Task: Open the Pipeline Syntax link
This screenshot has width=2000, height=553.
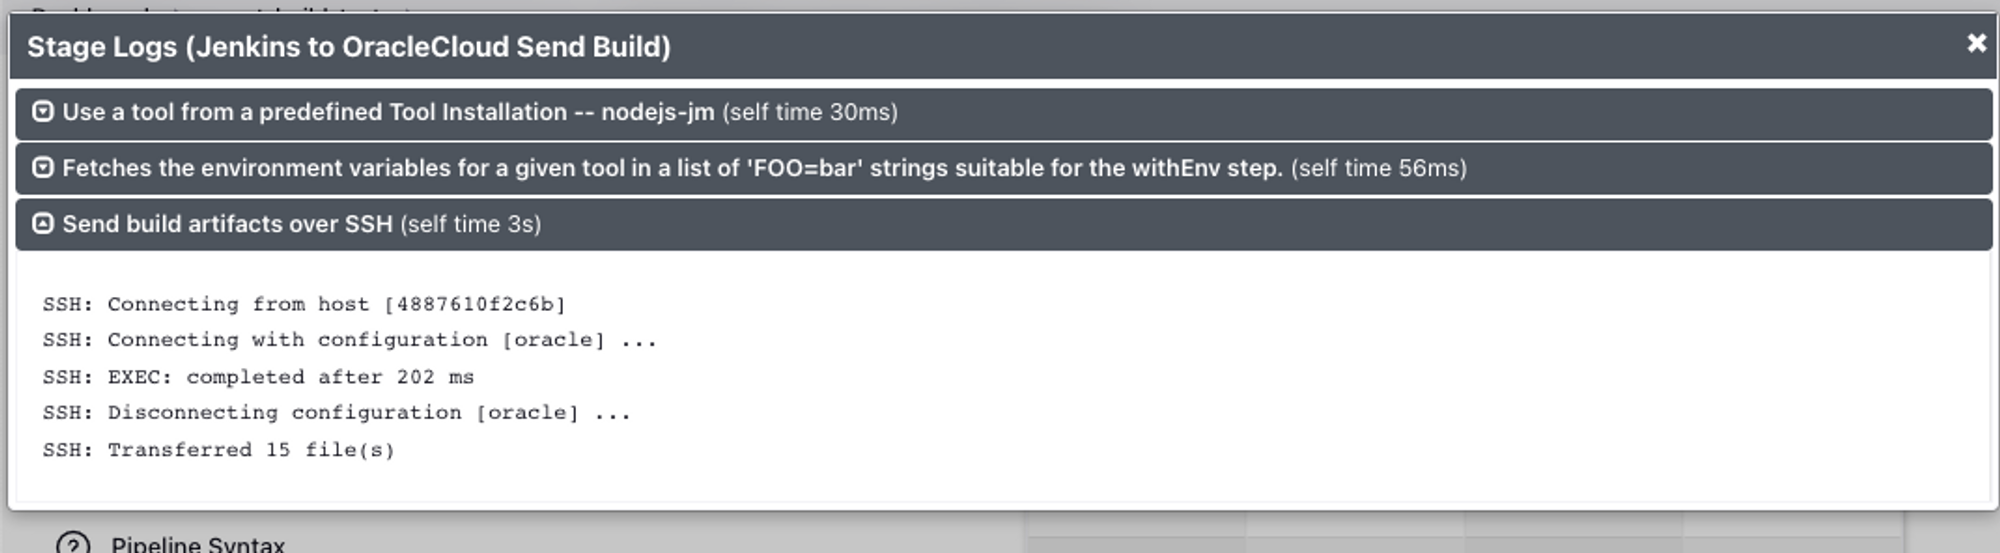Action: click(x=198, y=544)
